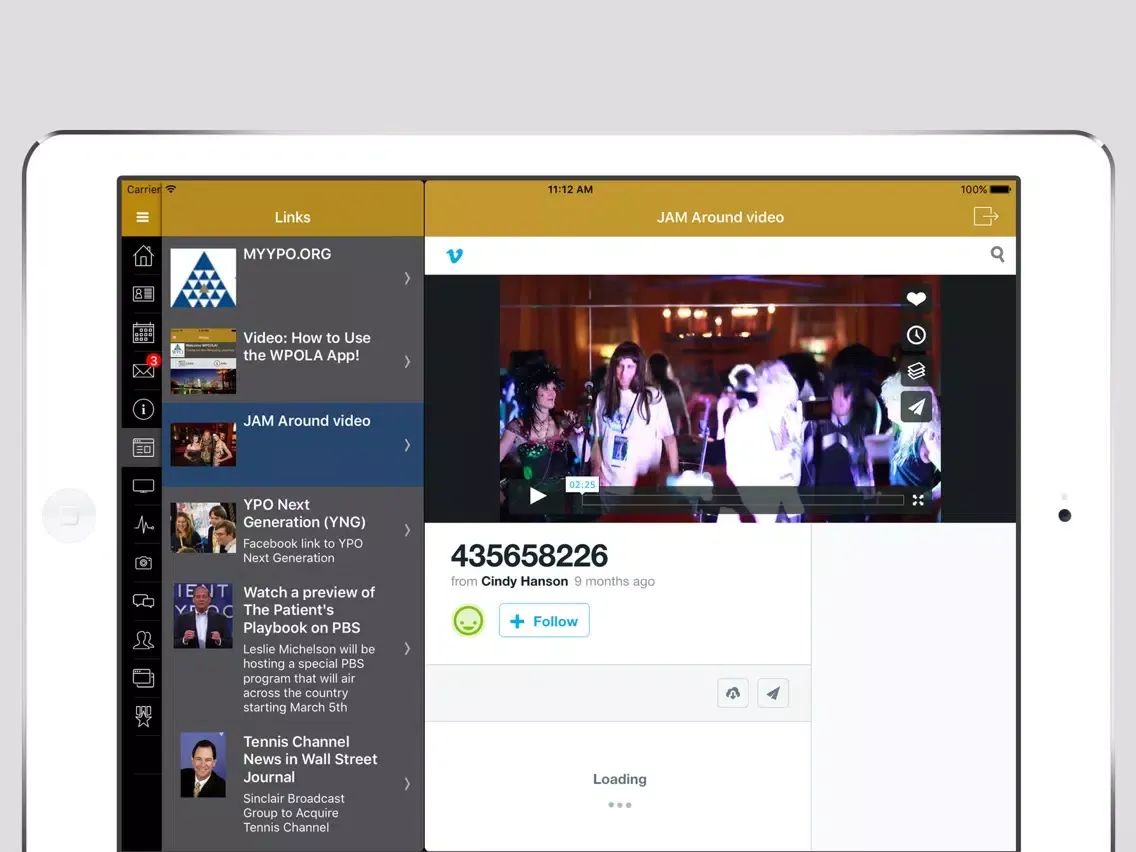This screenshot has width=1136, height=852.
Task: Expand JAM Around video row chevron
Action: pos(407,445)
